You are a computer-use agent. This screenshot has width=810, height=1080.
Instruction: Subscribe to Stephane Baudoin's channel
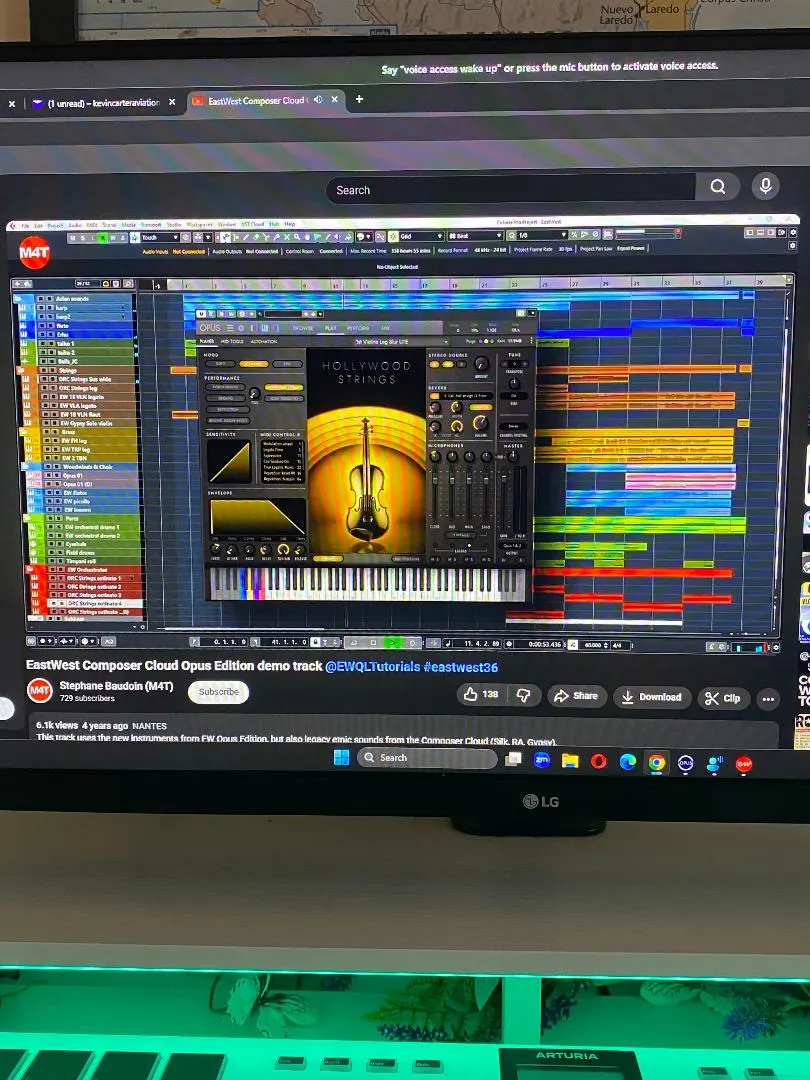(218, 692)
